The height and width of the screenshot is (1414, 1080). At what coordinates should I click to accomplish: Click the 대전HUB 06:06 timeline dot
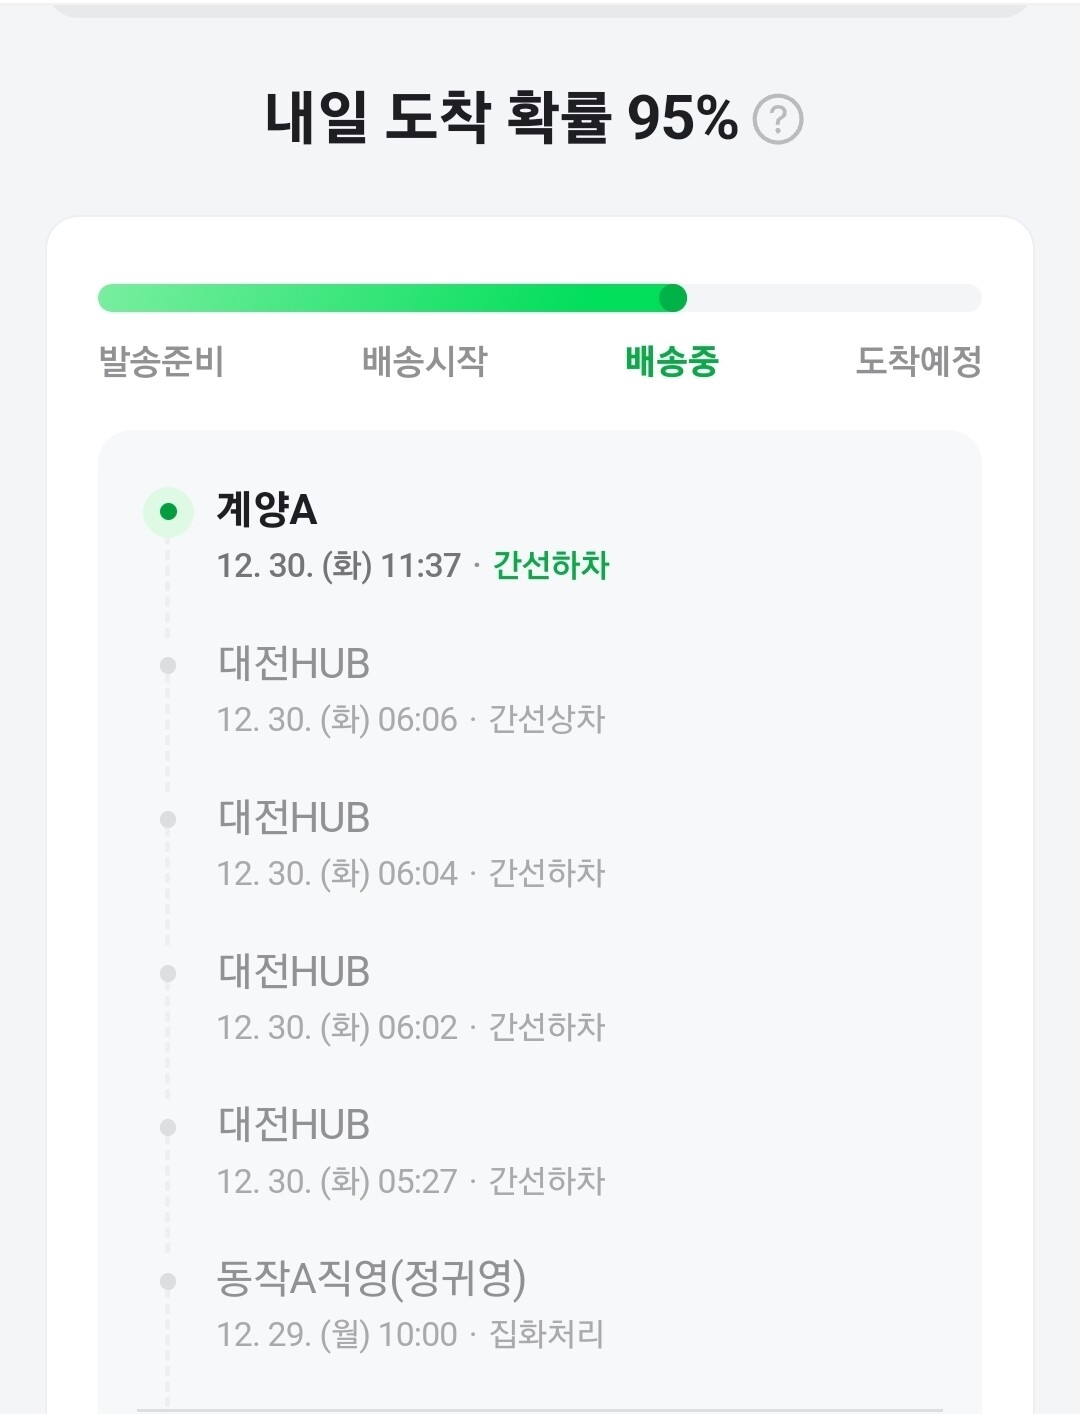[168, 665]
